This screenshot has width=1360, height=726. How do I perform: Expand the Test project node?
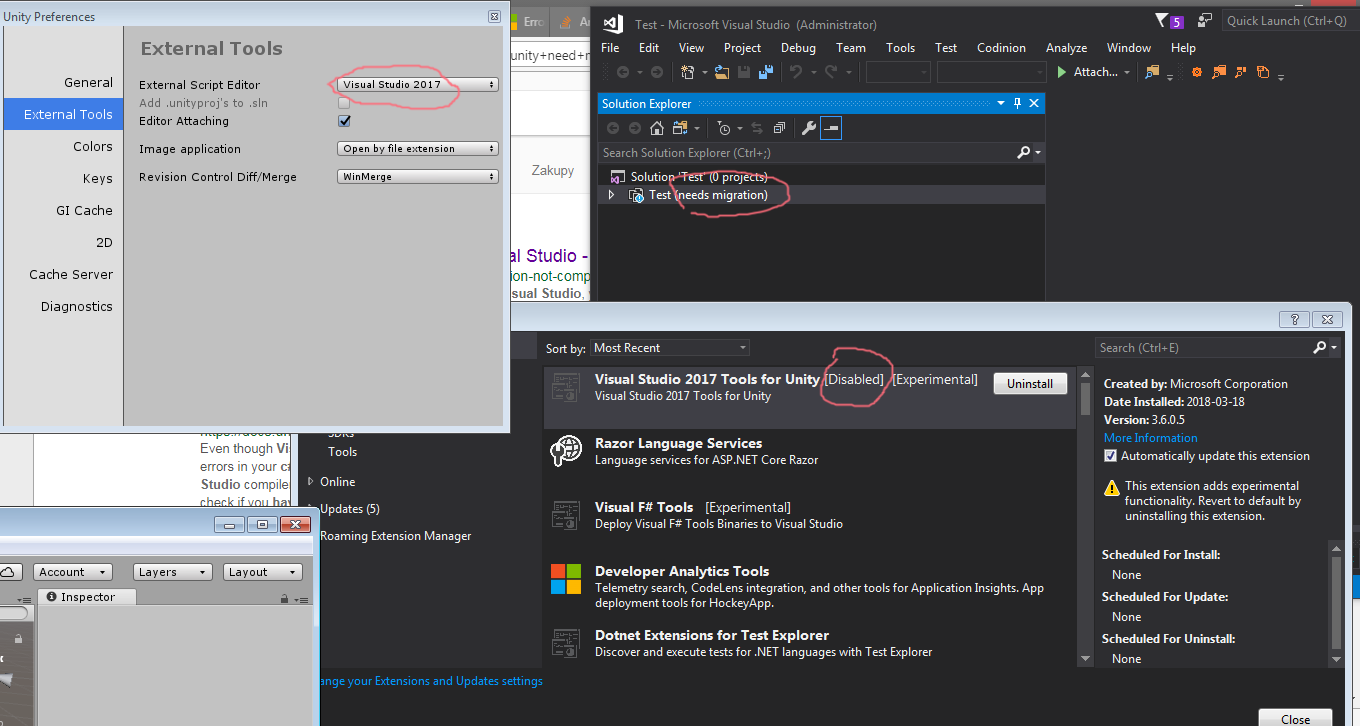coord(611,195)
